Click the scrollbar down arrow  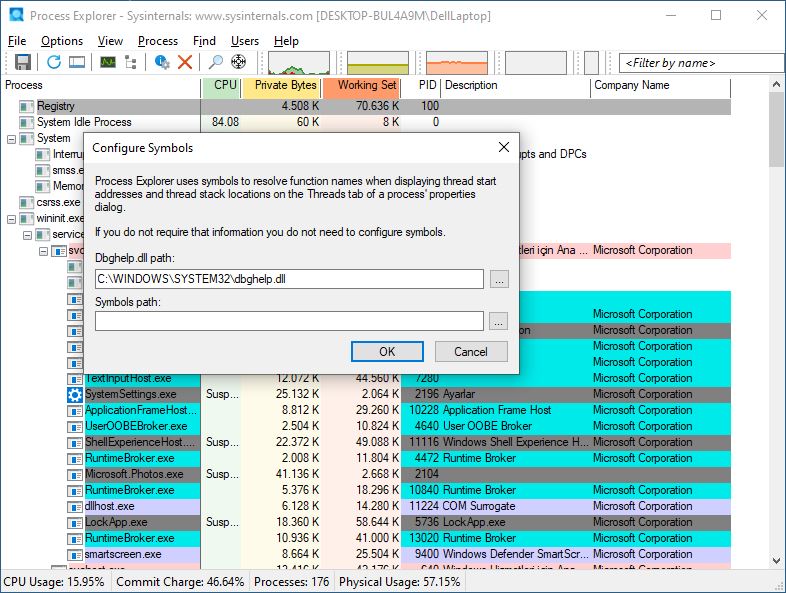click(x=776, y=561)
